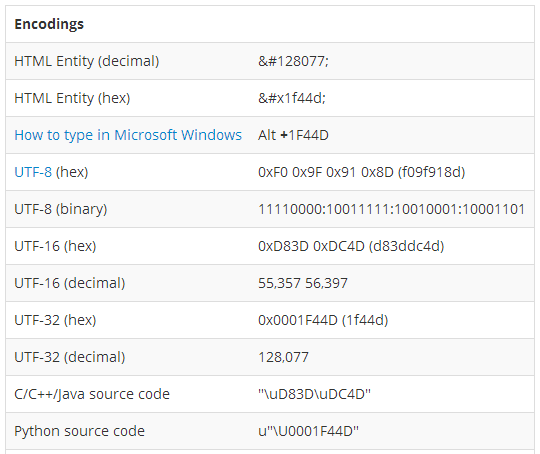Click the 'UTF-8 (binary)' row label
This screenshot has height=454, width=540.
coord(61,209)
